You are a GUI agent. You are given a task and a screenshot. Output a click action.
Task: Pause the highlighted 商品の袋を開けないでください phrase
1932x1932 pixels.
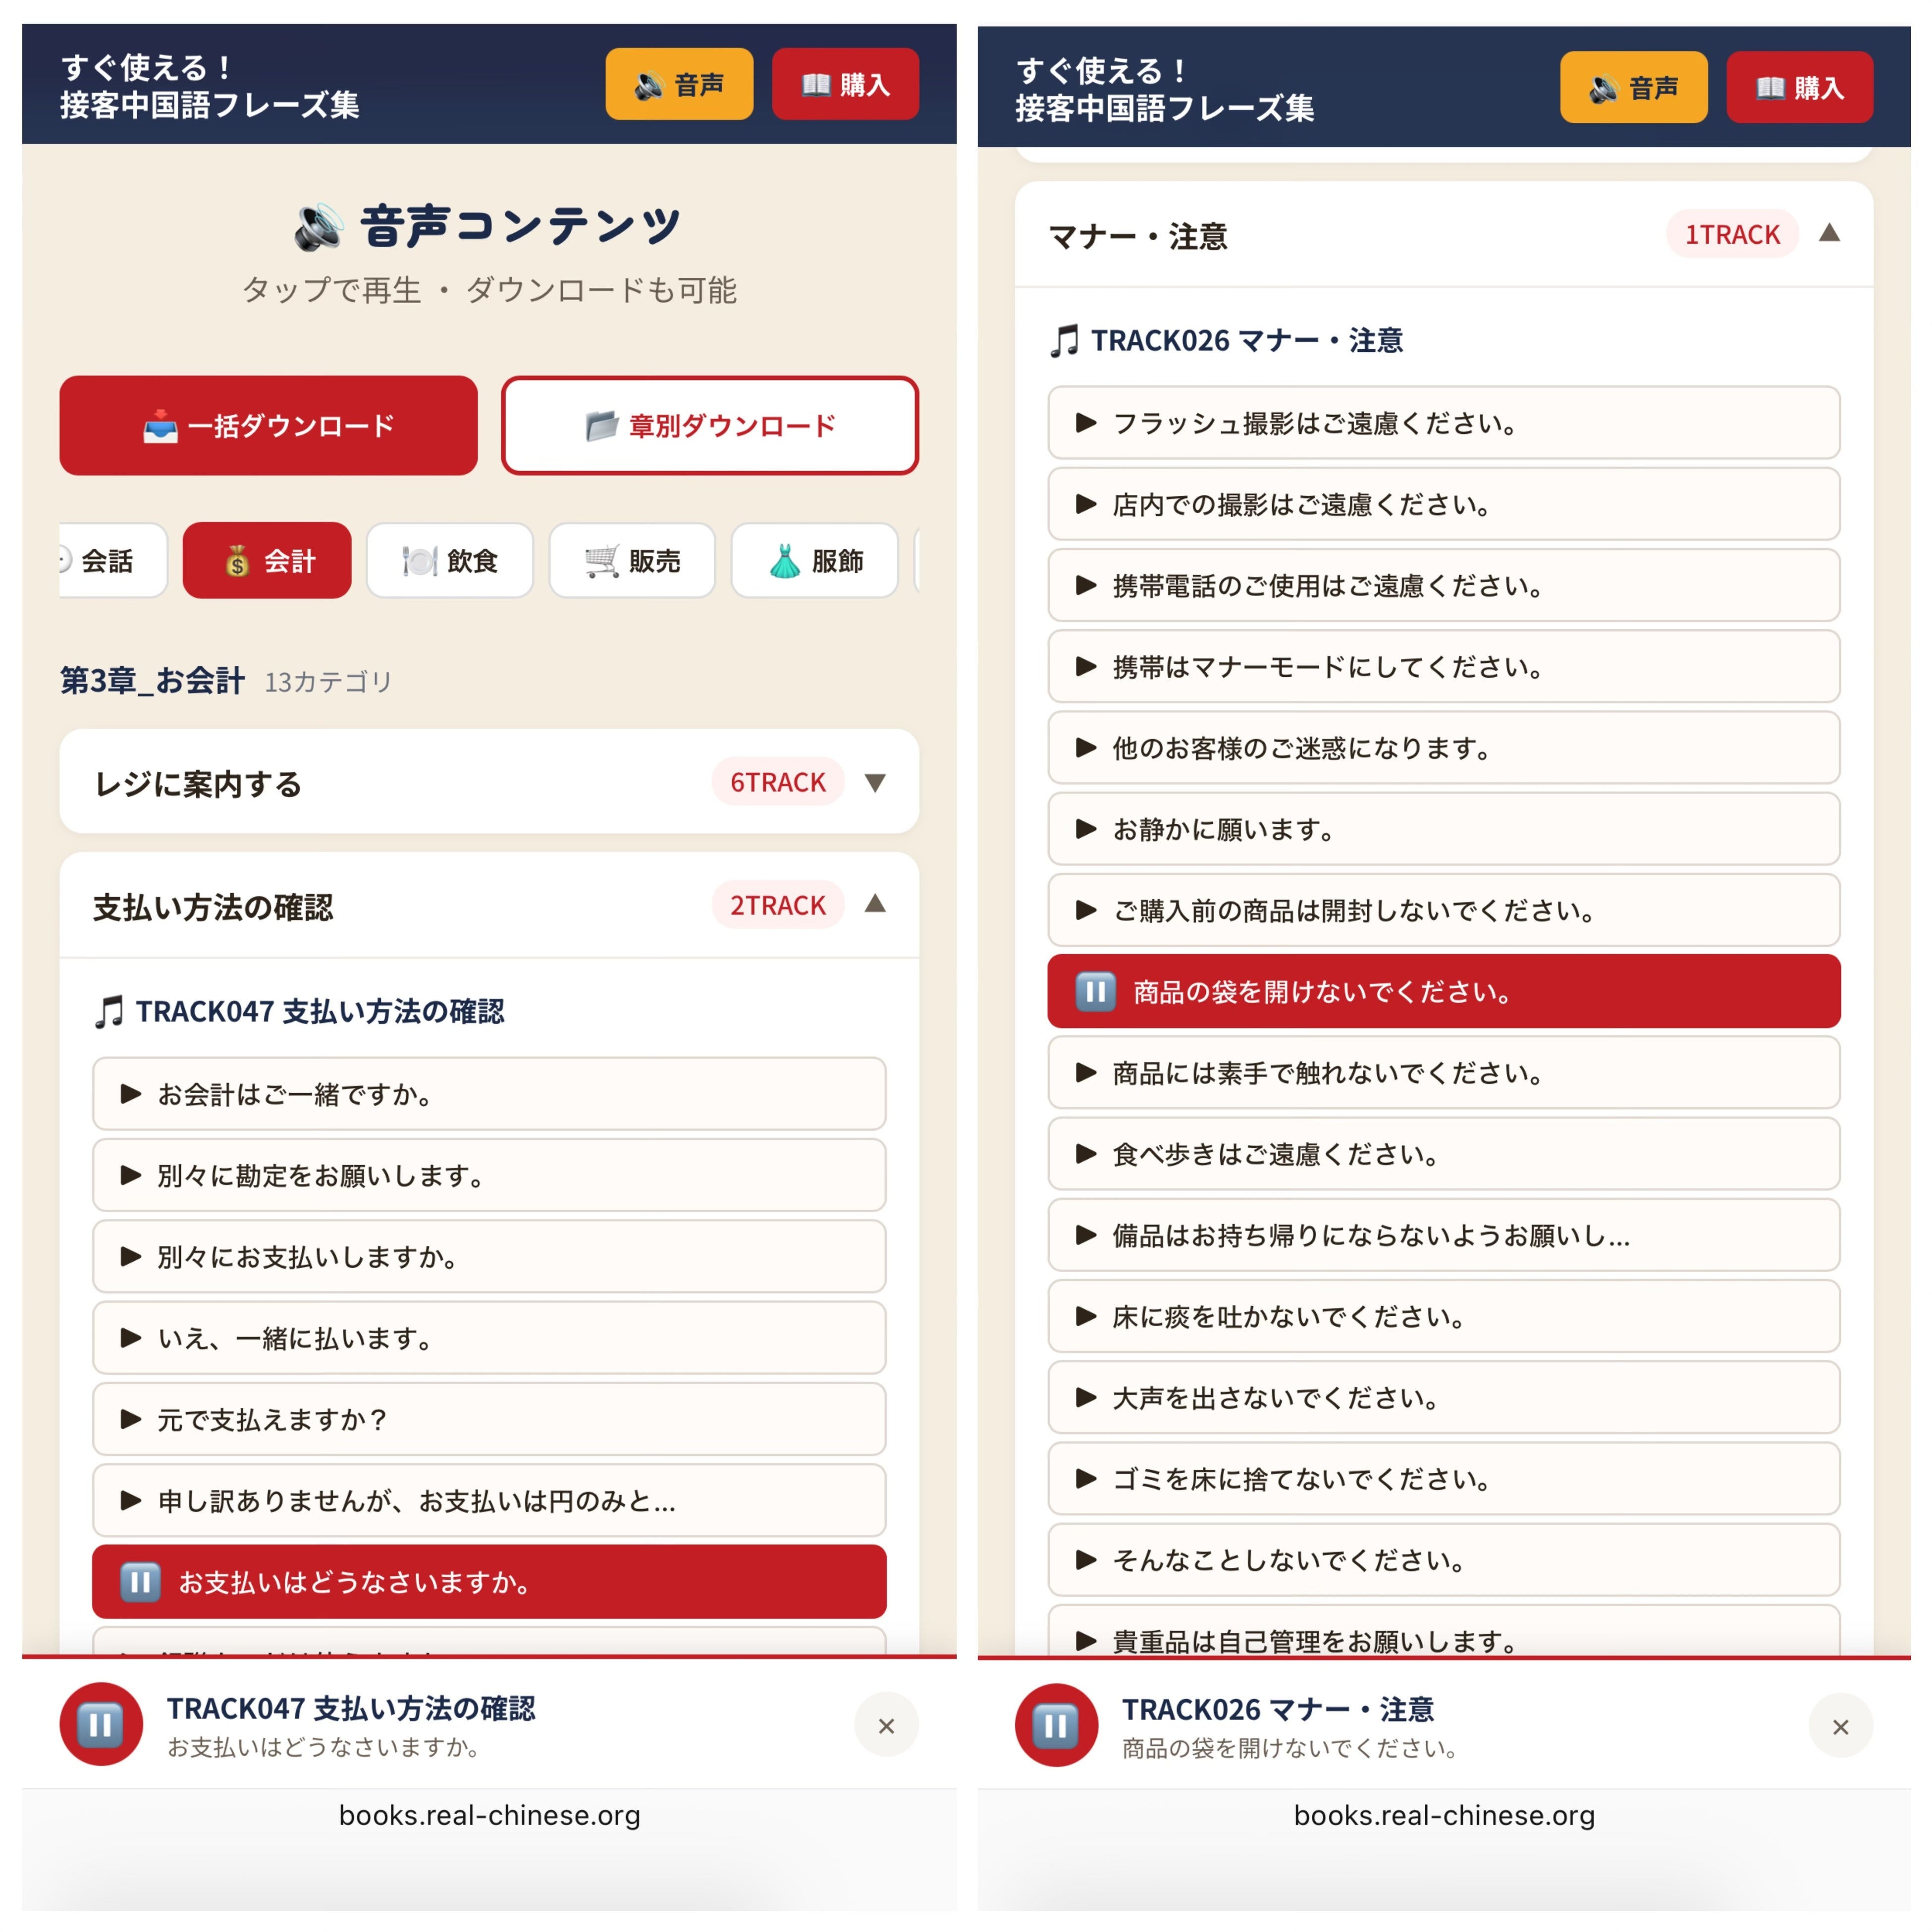[1444, 991]
